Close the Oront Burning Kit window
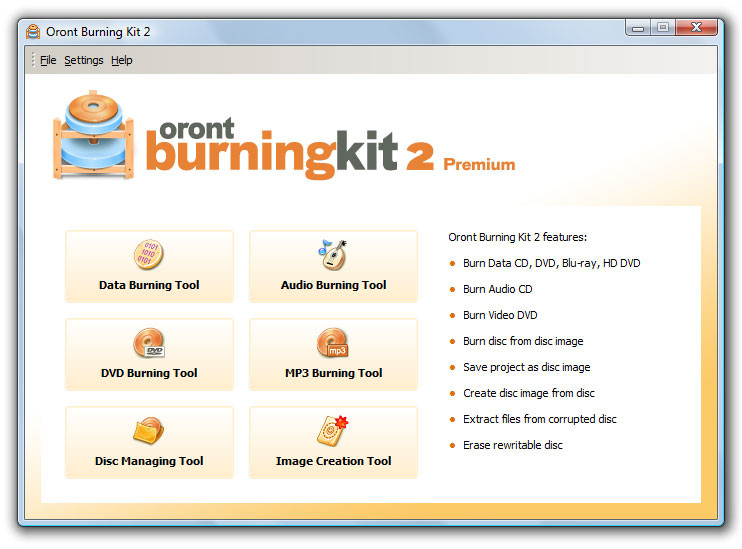The height and width of the screenshot is (549, 742). click(696, 27)
